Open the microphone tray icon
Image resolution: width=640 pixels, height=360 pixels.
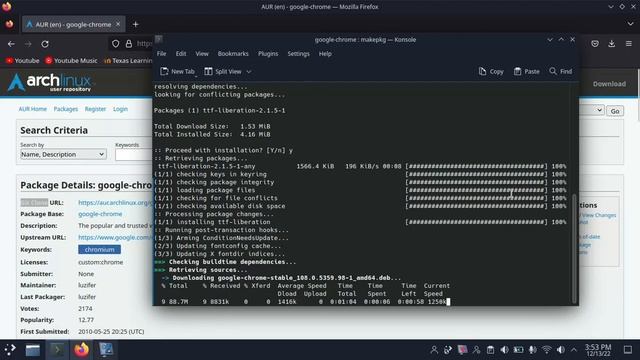532,350
